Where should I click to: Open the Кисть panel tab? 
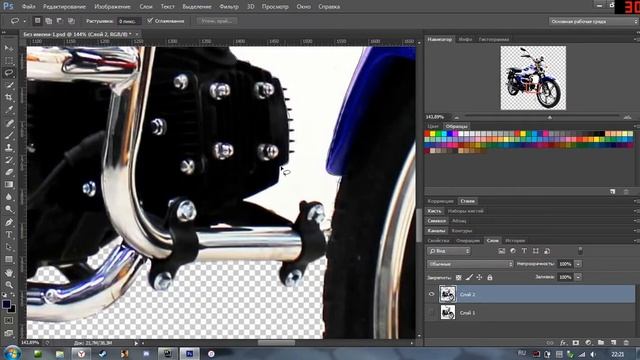(x=434, y=211)
